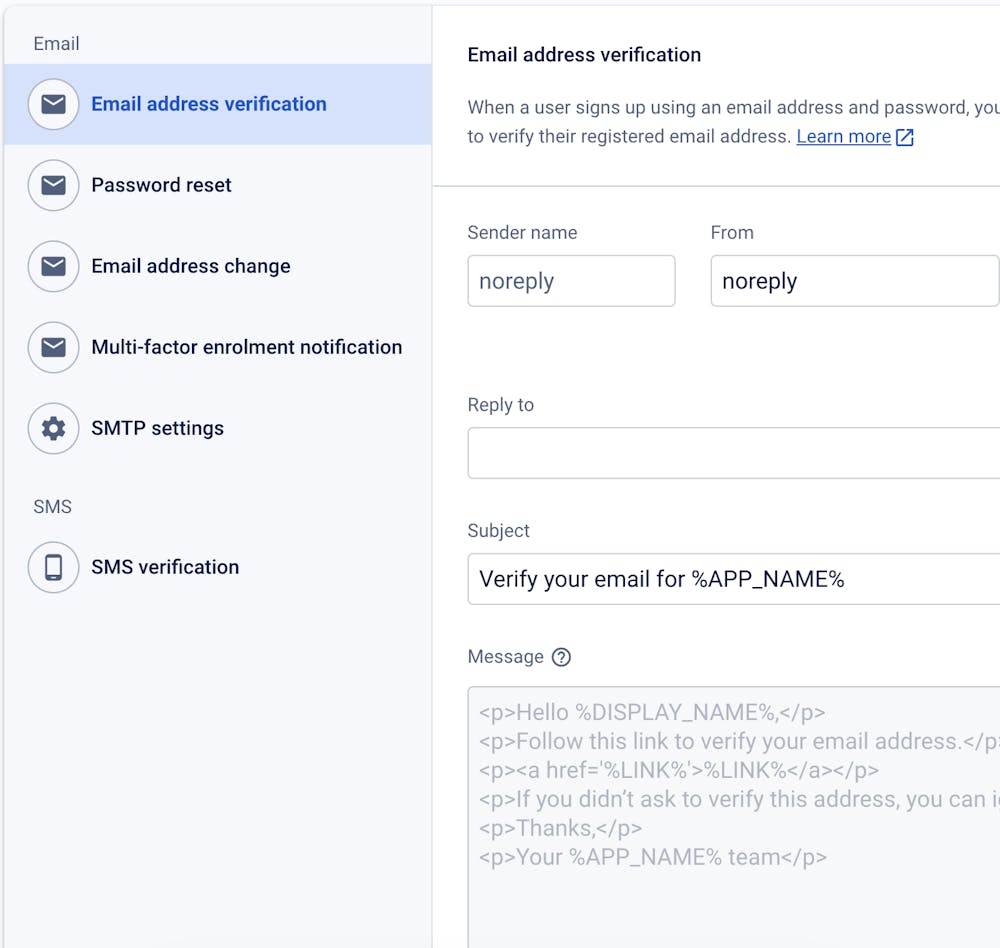Focus the Reply to field
The image size is (1000, 948).
click(733, 453)
